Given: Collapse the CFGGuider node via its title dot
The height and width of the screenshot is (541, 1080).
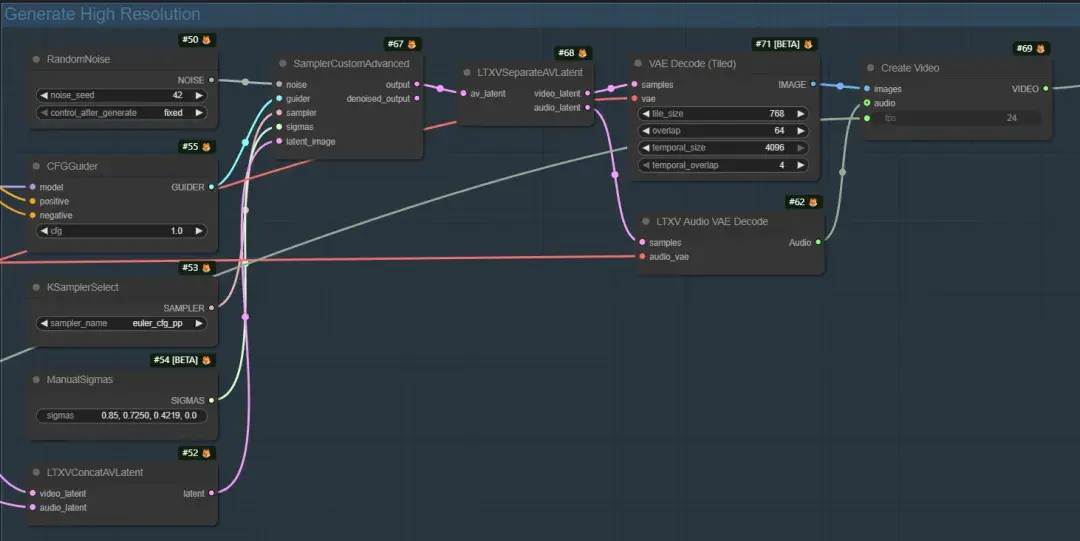Looking at the screenshot, I should pyautogui.click(x=37, y=166).
